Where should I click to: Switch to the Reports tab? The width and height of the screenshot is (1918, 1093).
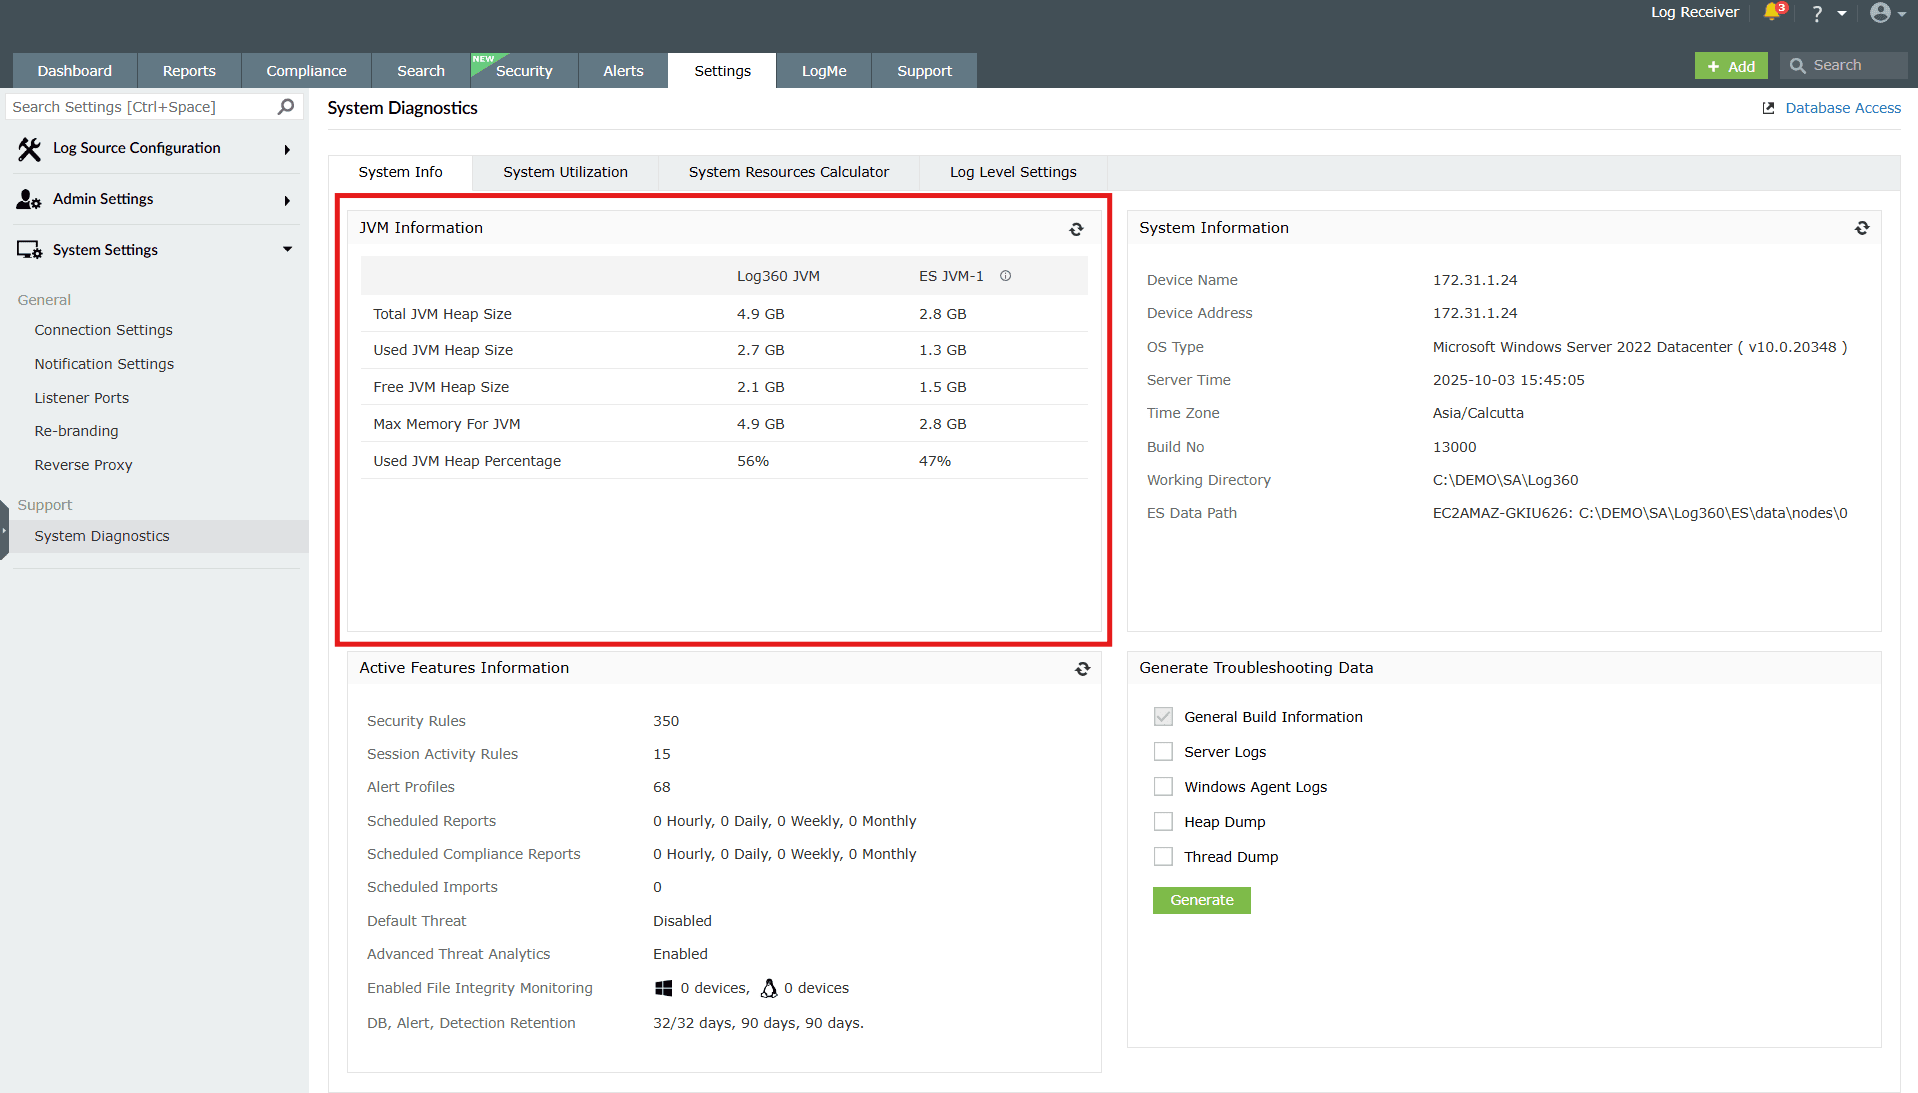189,71
